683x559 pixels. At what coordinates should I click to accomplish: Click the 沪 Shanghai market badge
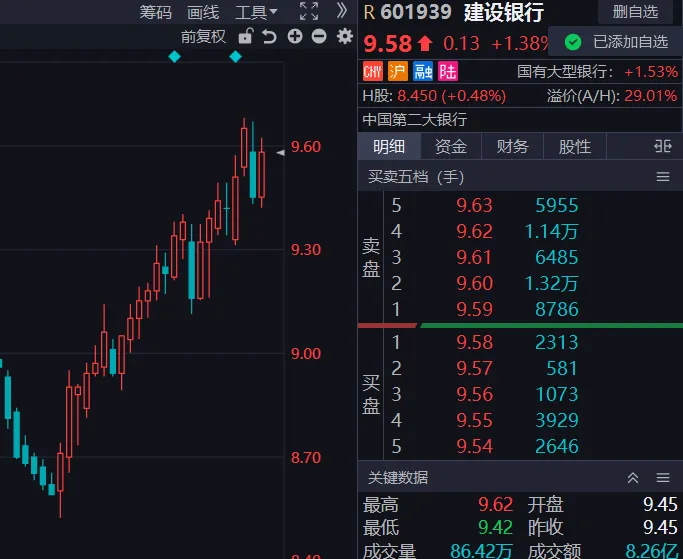(x=398, y=71)
